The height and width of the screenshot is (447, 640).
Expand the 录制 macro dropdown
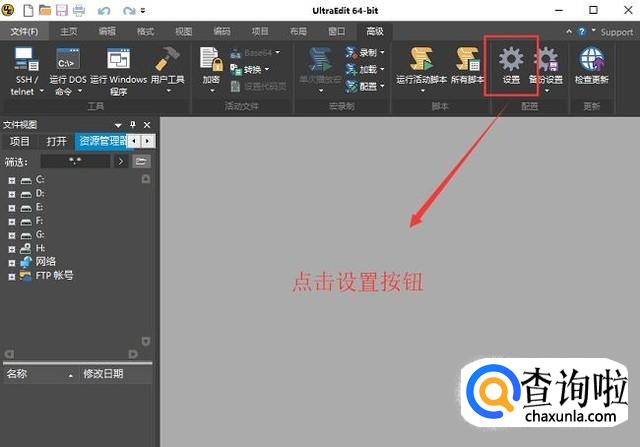[382, 52]
